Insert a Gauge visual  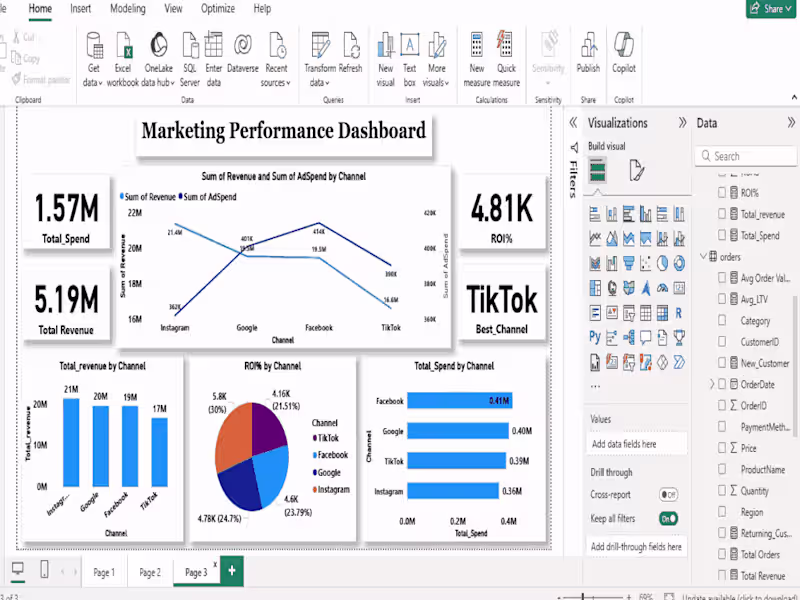point(662,287)
